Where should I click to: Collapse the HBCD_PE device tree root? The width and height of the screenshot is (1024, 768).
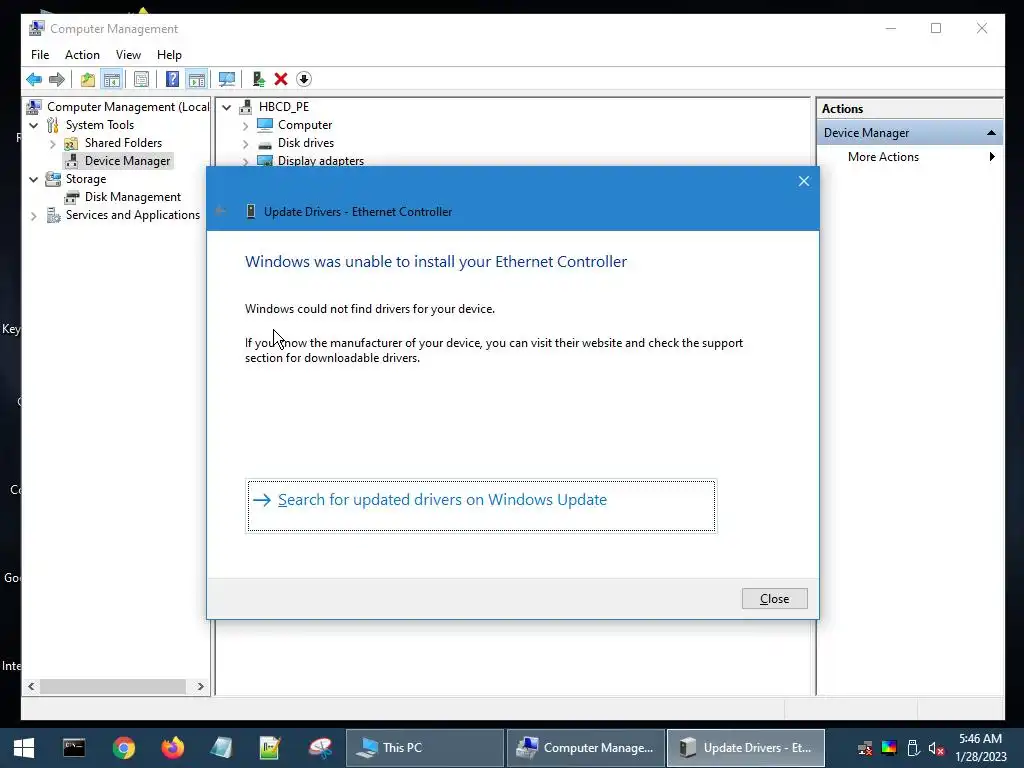[x=227, y=107]
